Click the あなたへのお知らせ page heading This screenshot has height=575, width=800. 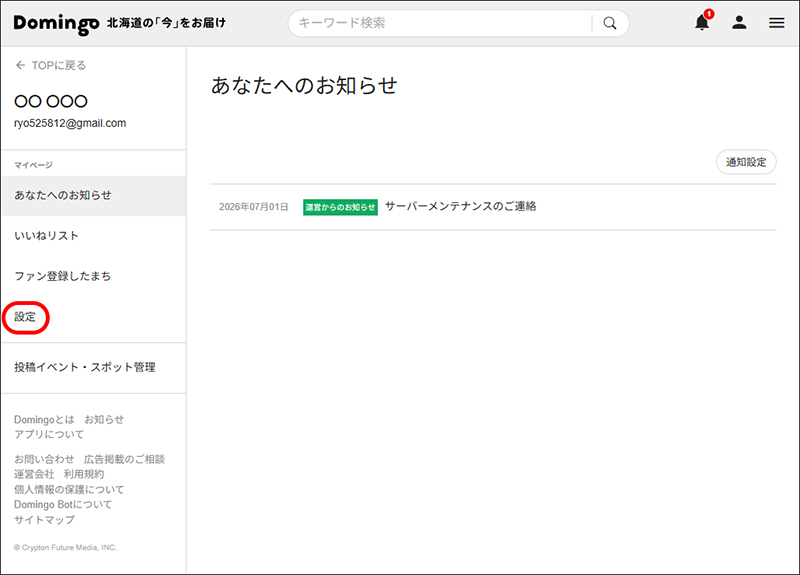click(304, 85)
